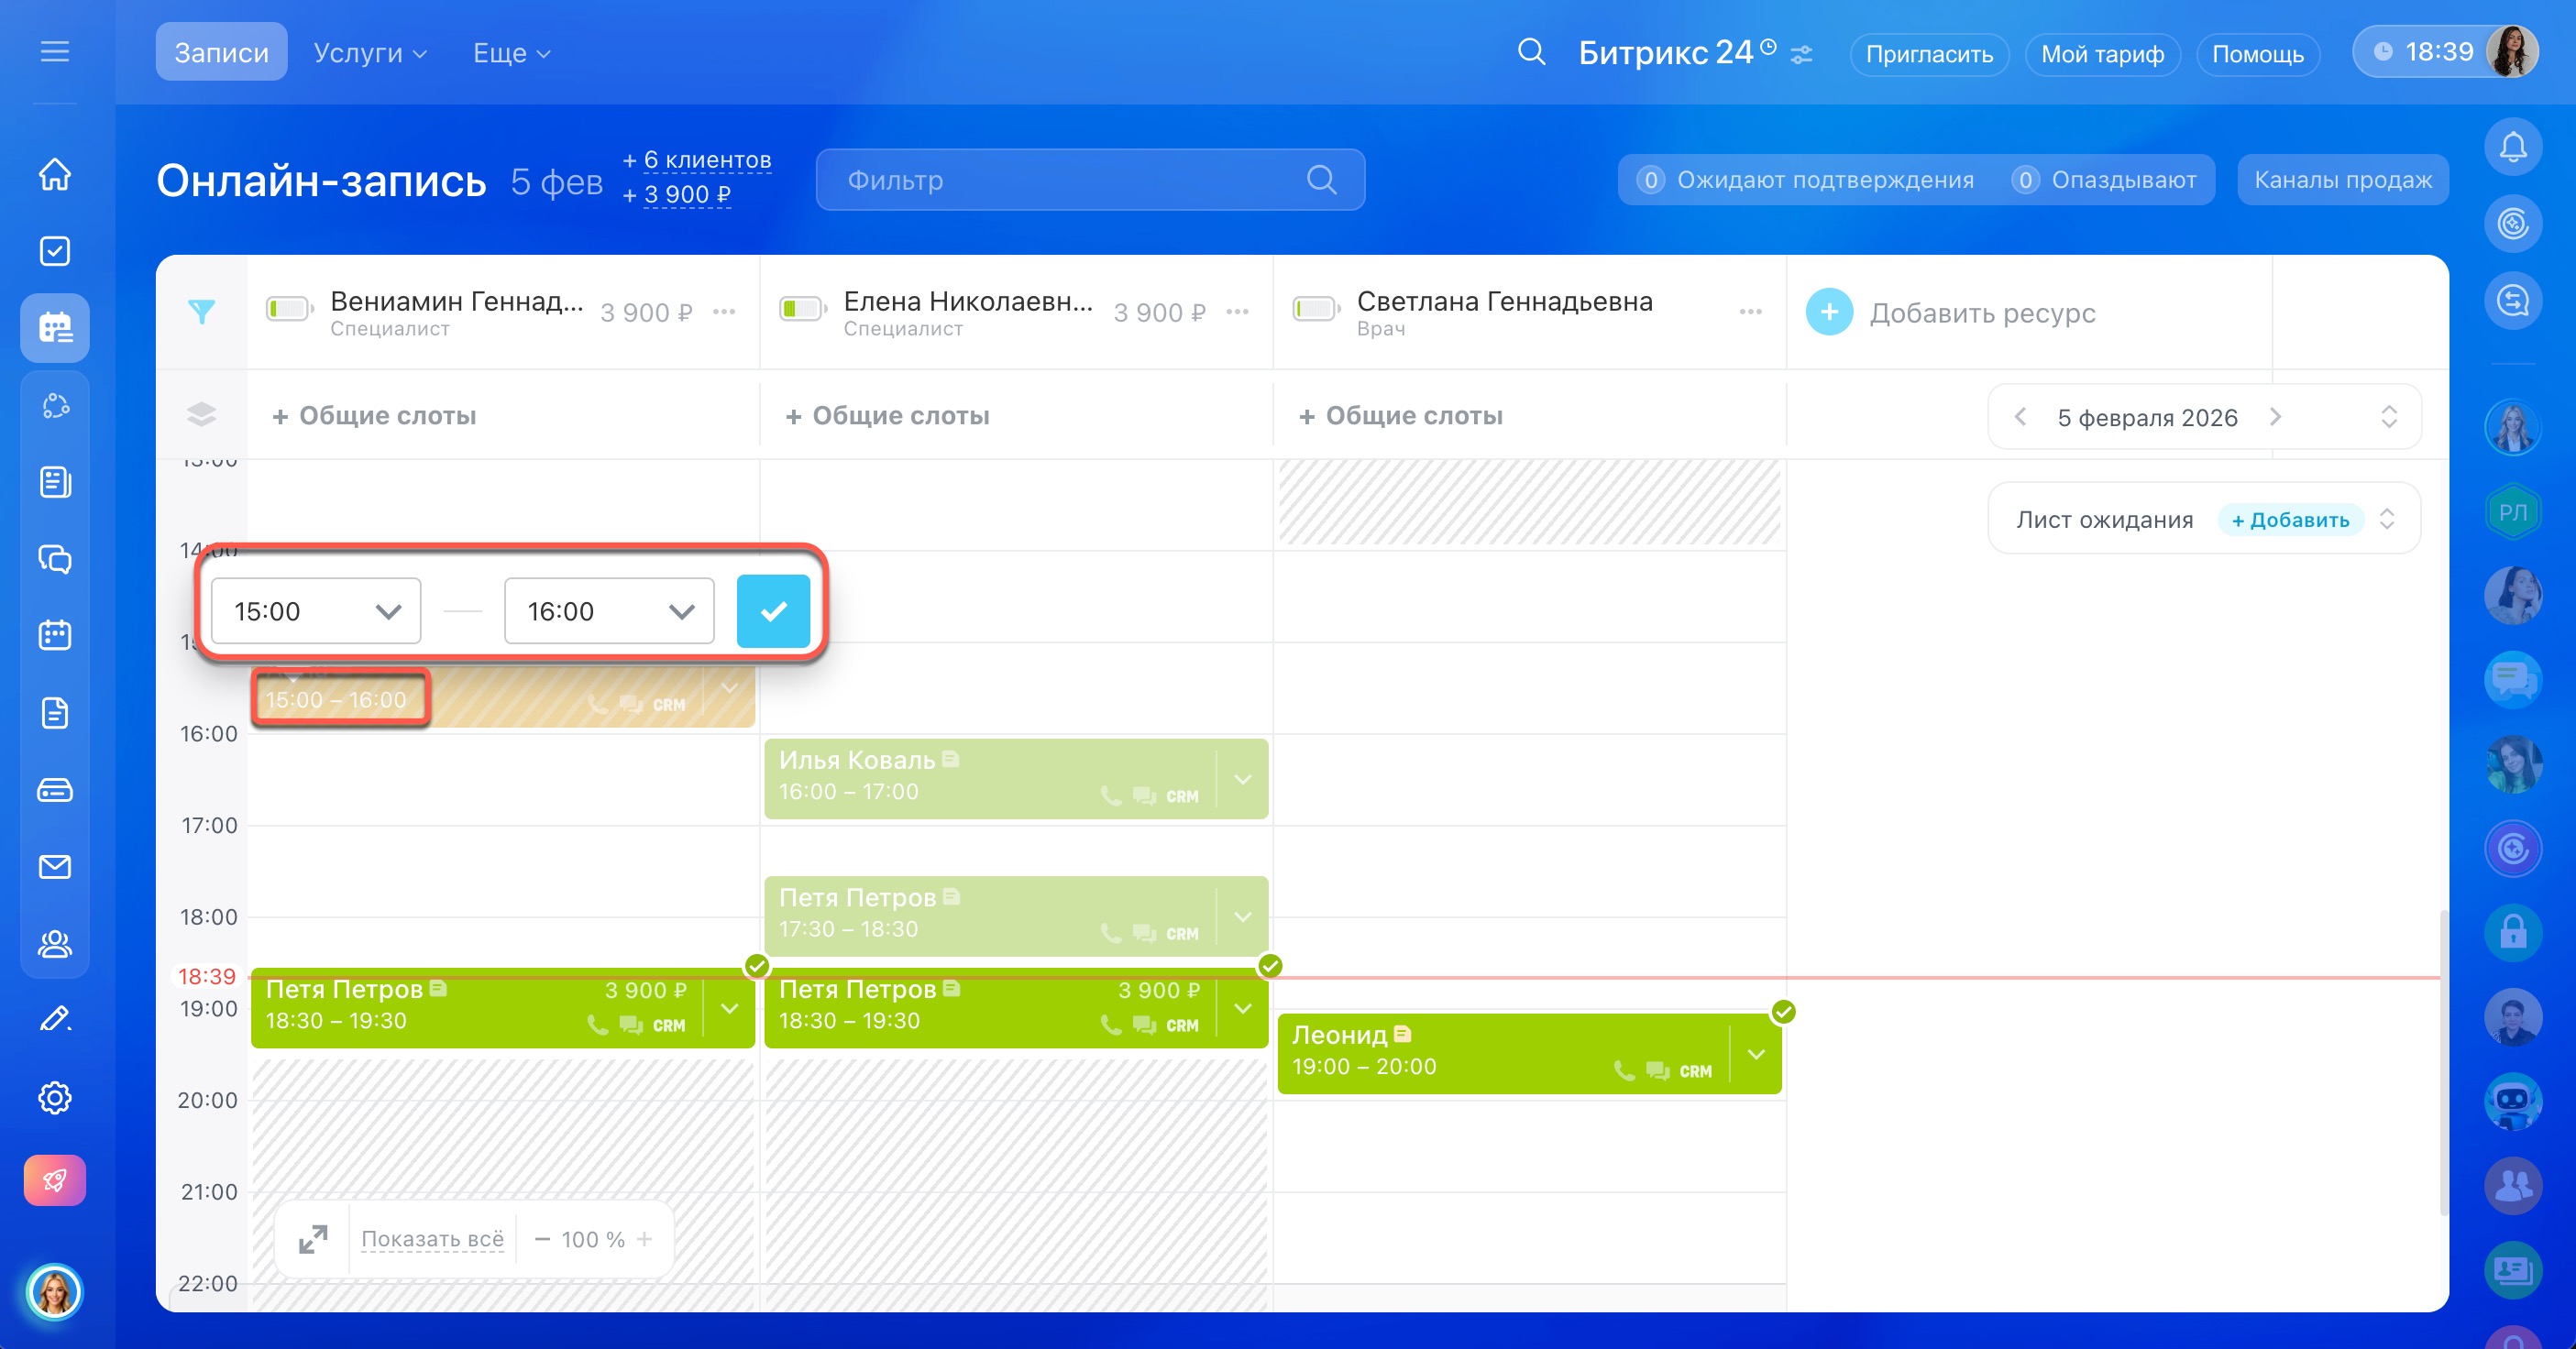The height and width of the screenshot is (1349, 2576).
Task: Click the Каналы продаж button
Action: [2342, 180]
